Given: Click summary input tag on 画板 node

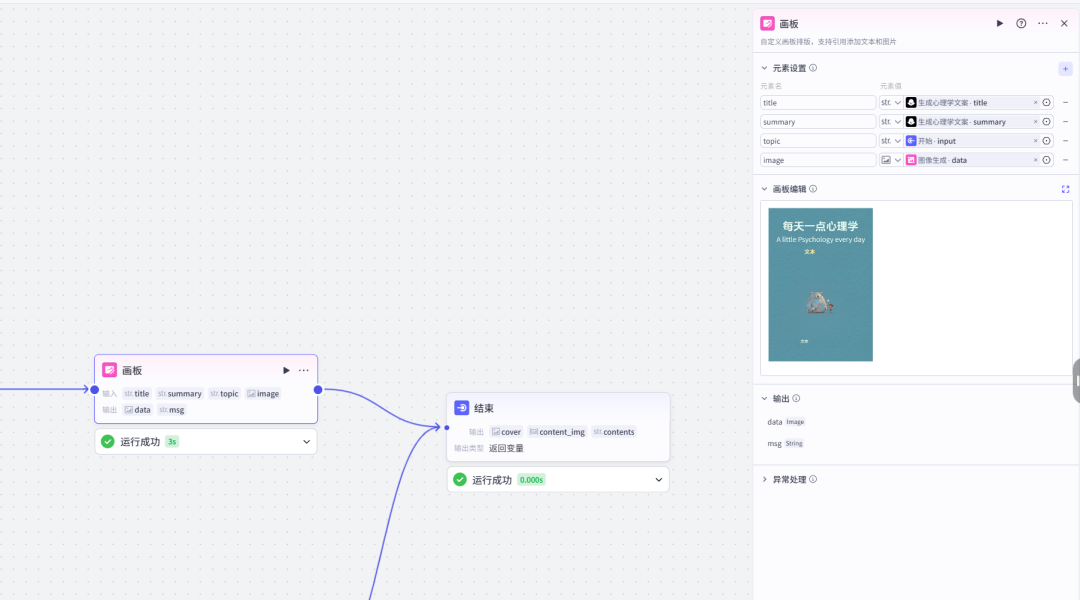Looking at the screenshot, I should tap(180, 394).
